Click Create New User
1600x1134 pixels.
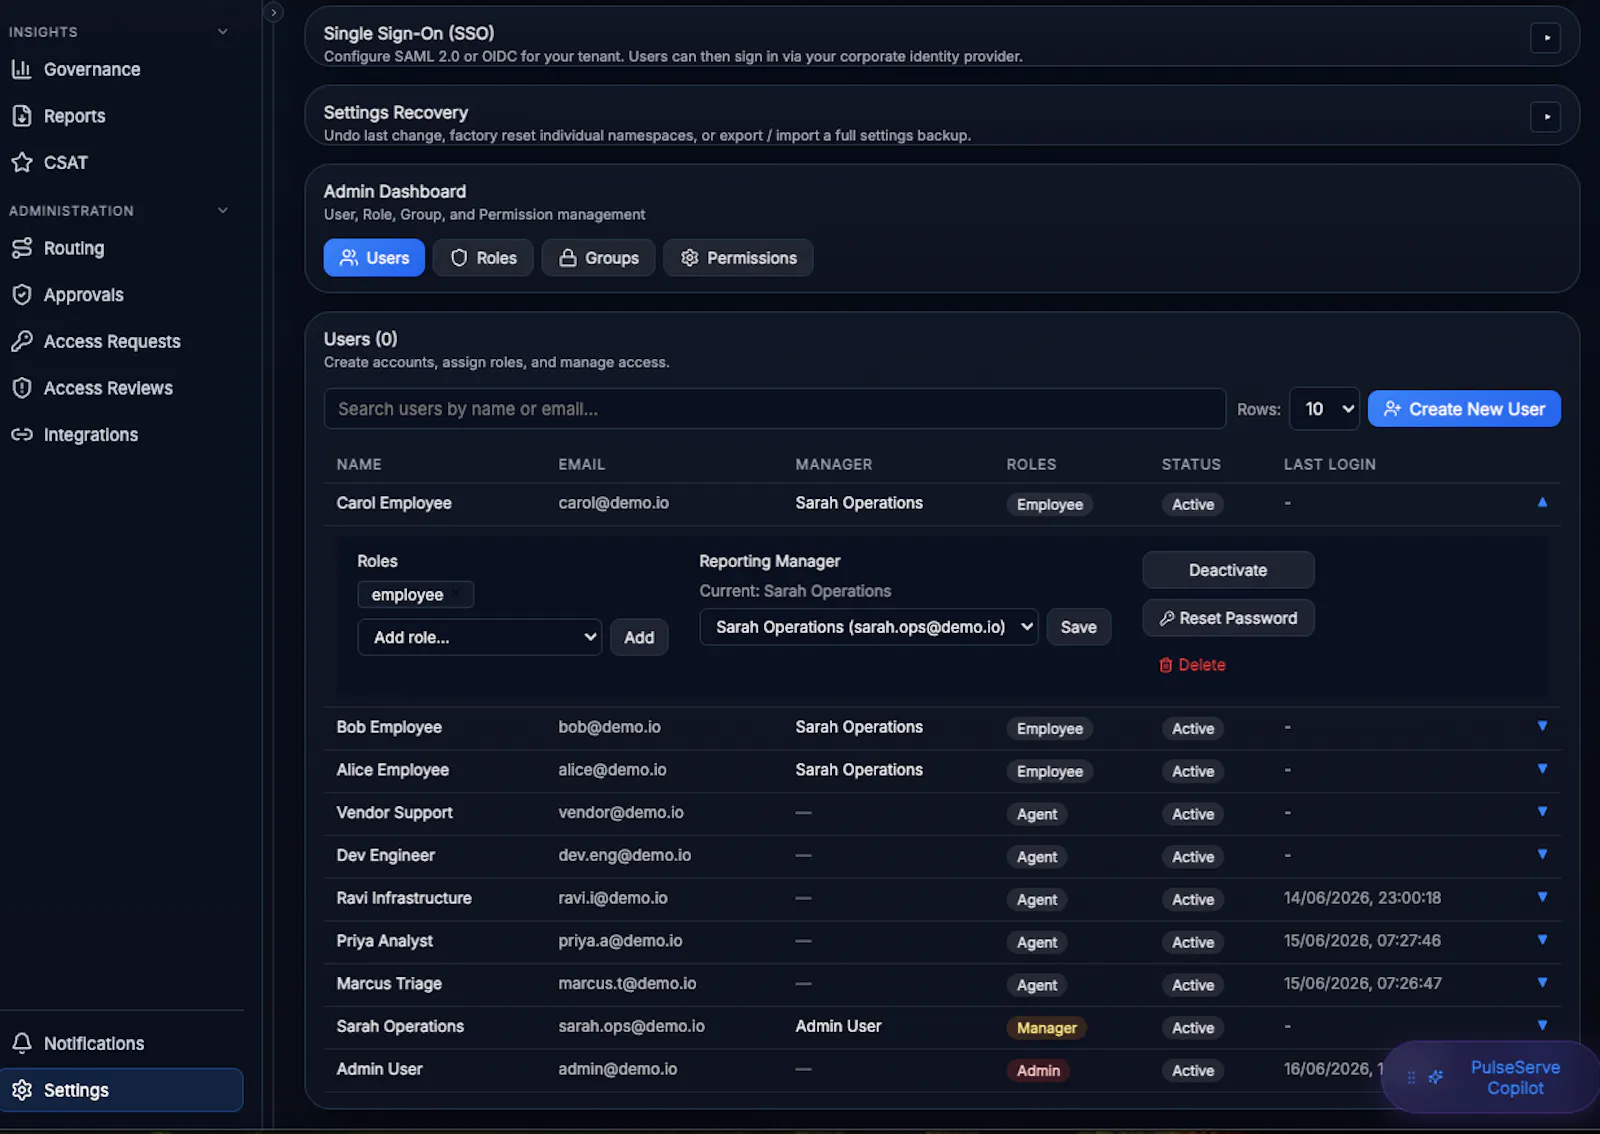1464,409
